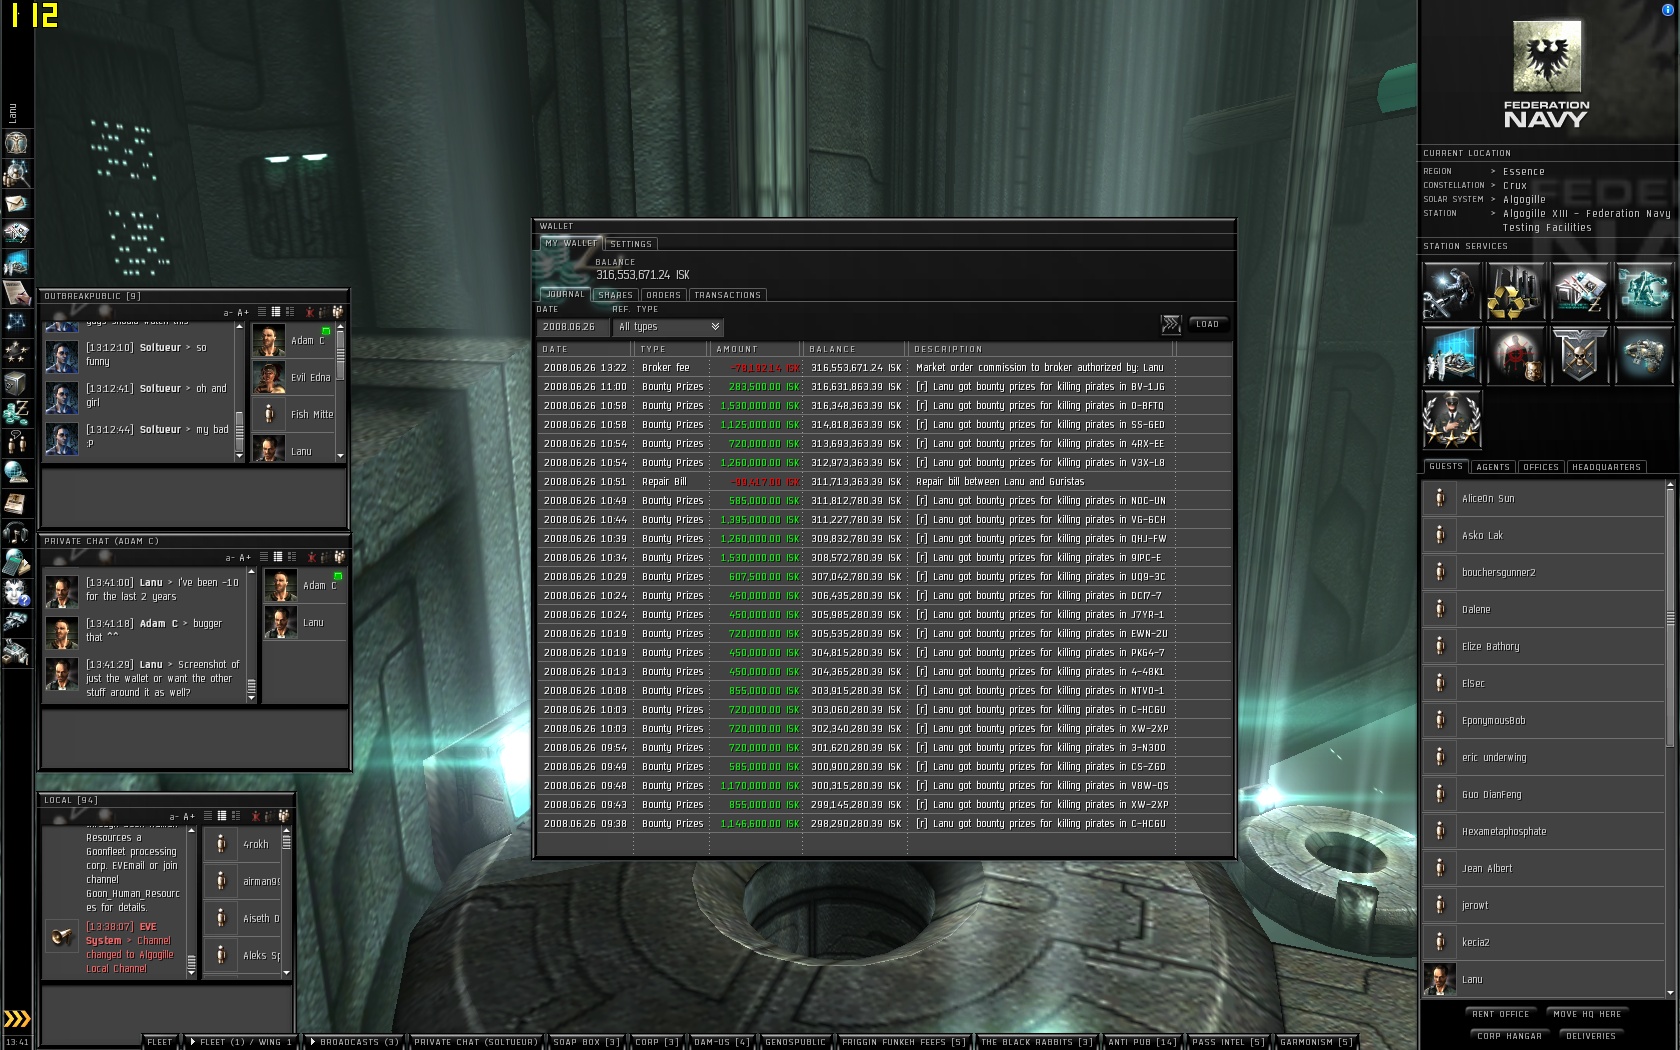Open the Fitting station service icon
1680x1050 pixels.
click(1644, 290)
